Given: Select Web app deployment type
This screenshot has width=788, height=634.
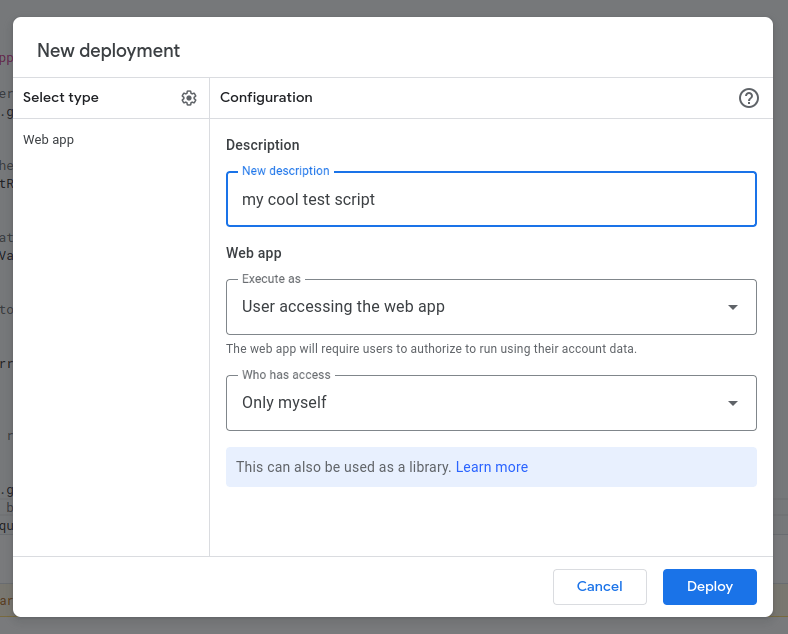Looking at the screenshot, I should point(49,140).
